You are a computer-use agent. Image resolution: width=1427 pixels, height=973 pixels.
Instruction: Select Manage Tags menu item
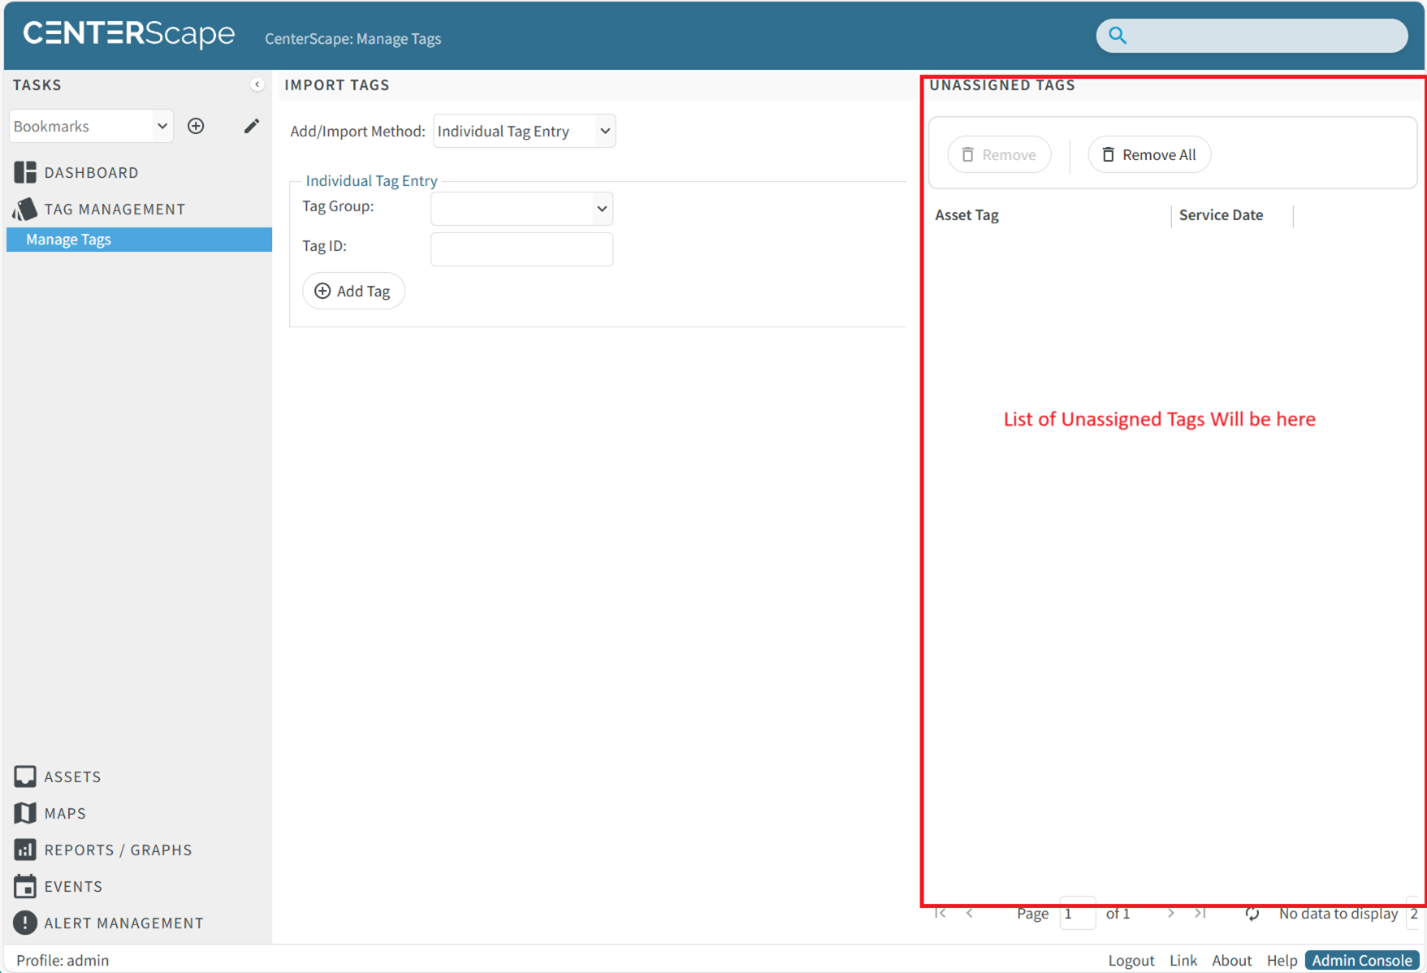pyautogui.click(x=68, y=240)
